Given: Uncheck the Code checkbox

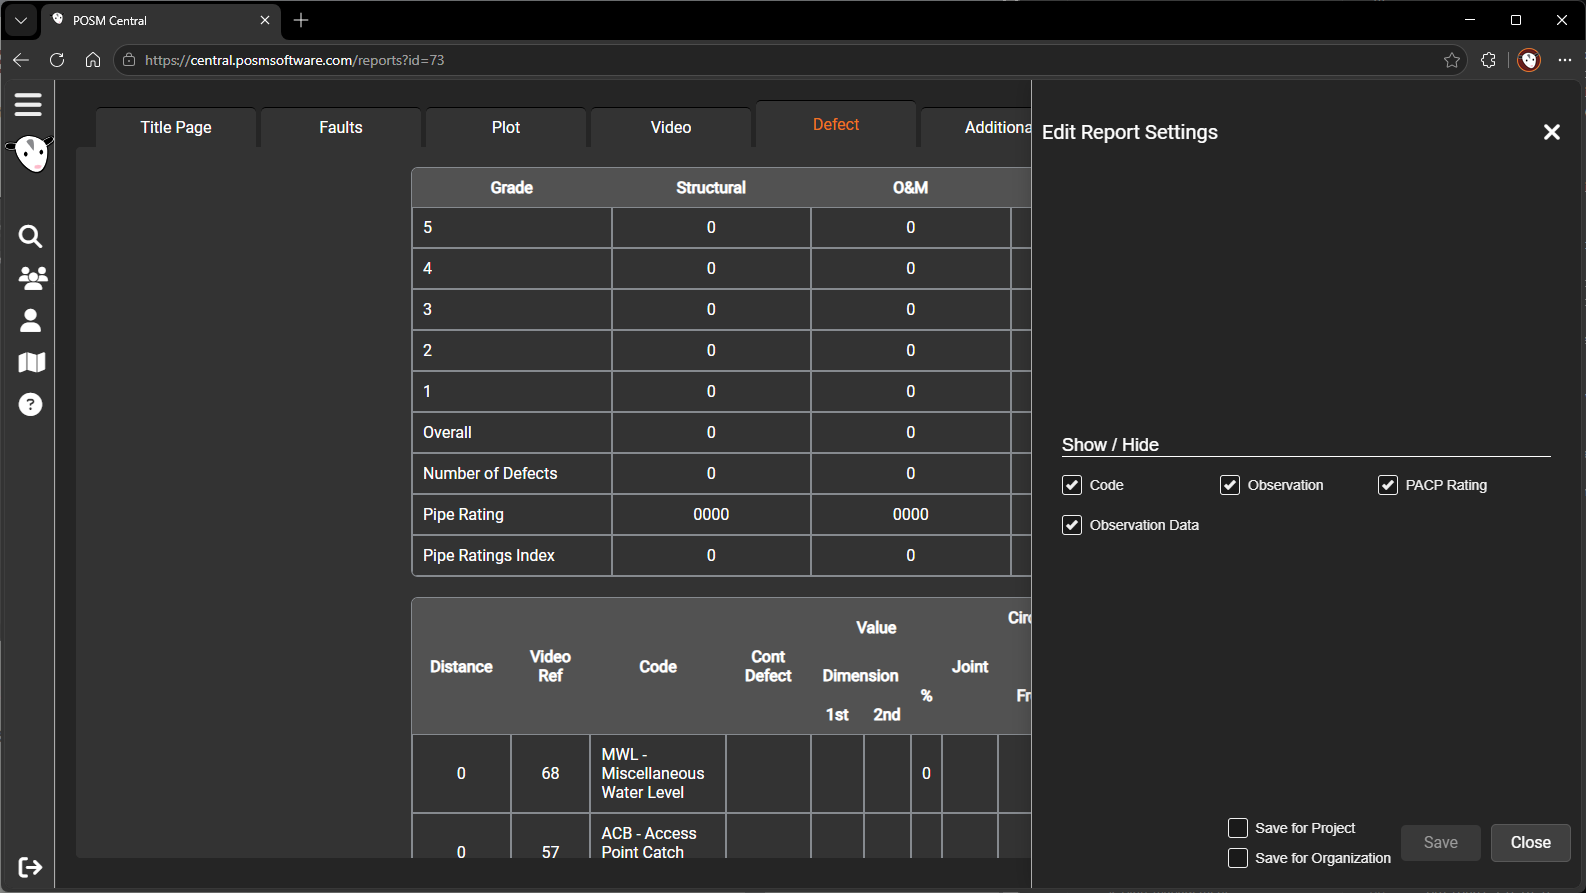Looking at the screenshot, I should point(1072,485).
